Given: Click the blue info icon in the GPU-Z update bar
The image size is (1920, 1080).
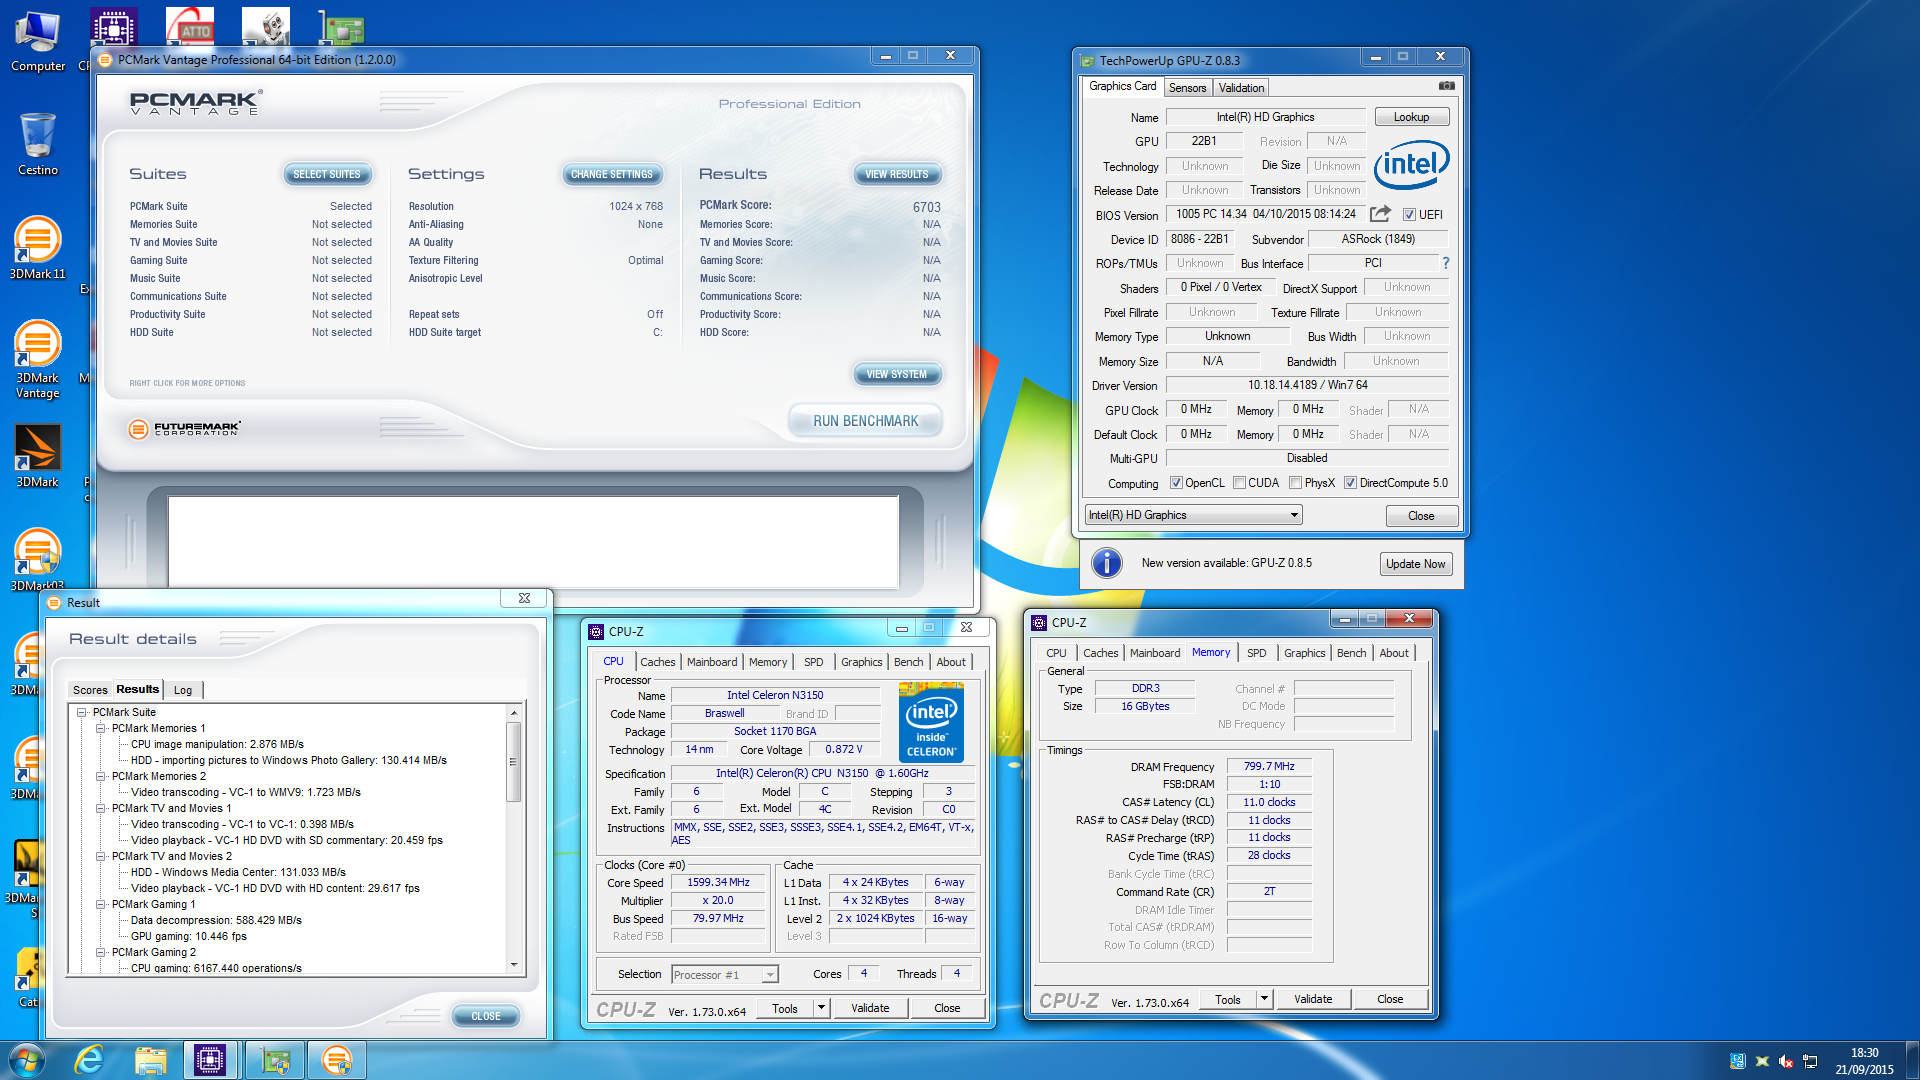Looking at the screenshot, I should click(1106, 563).
